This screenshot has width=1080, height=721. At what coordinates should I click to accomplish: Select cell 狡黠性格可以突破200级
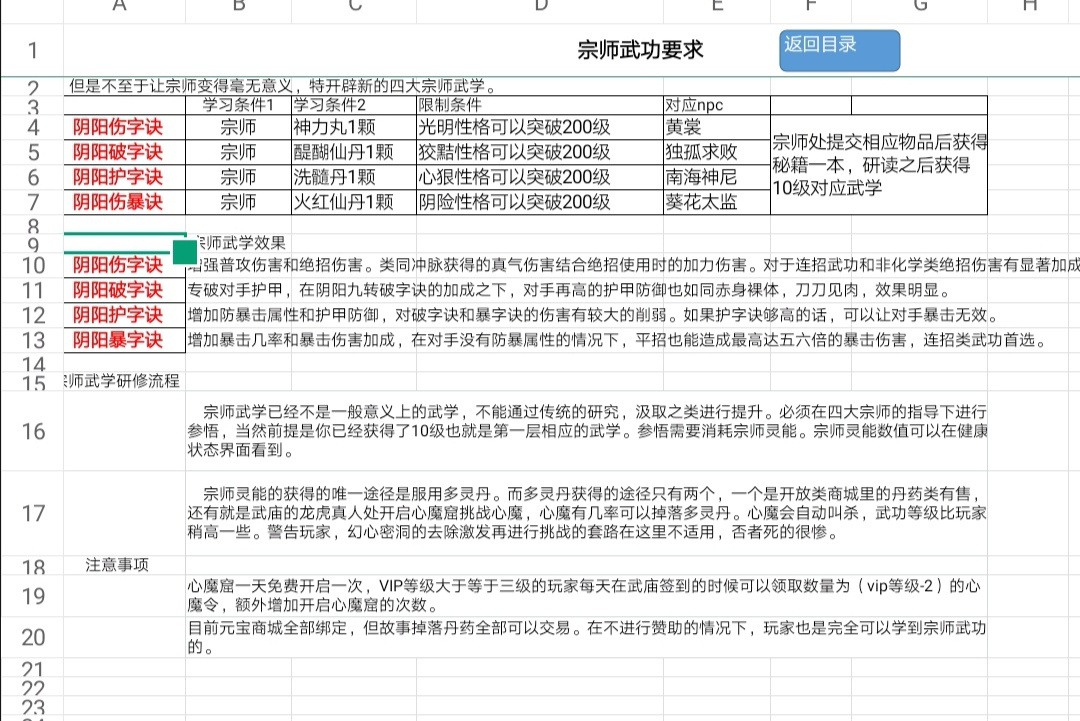click(x=540, y=152)
